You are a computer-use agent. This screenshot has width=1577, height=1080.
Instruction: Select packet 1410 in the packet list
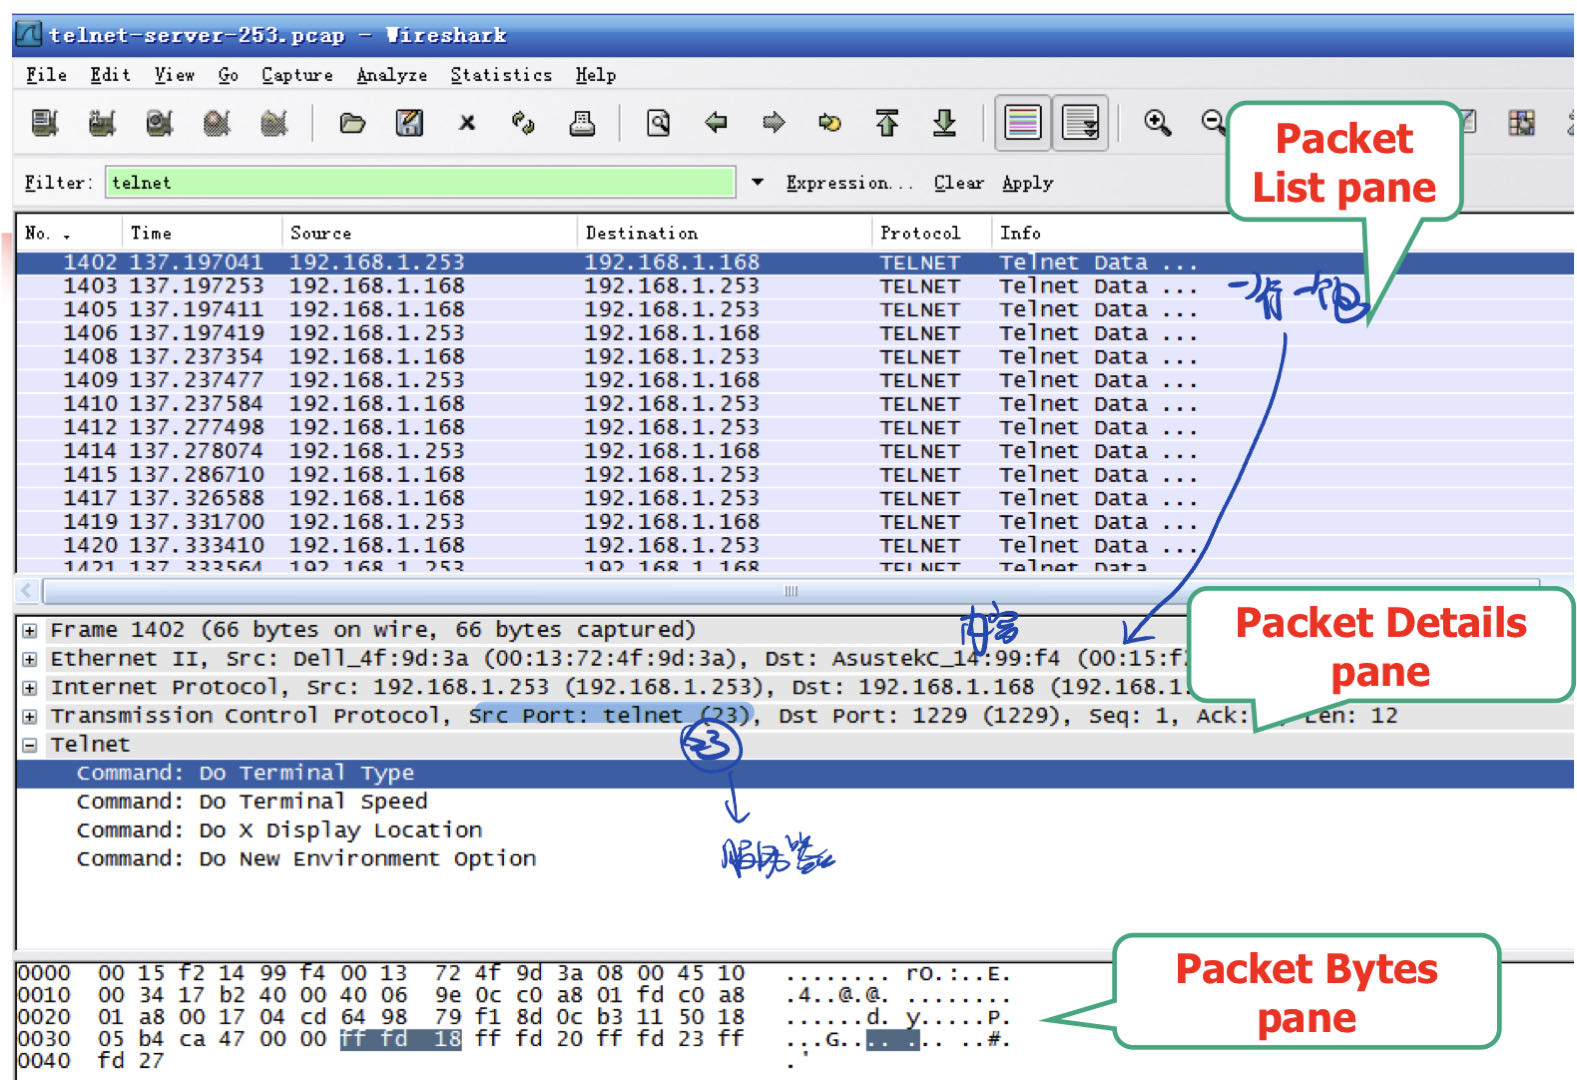tap(794, 404)
